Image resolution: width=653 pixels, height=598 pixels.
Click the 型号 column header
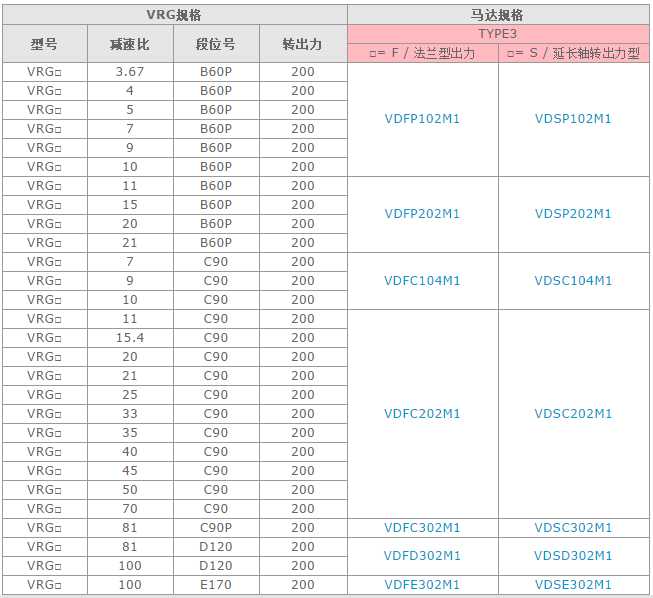pyautogui.click(x=45, y=44)
